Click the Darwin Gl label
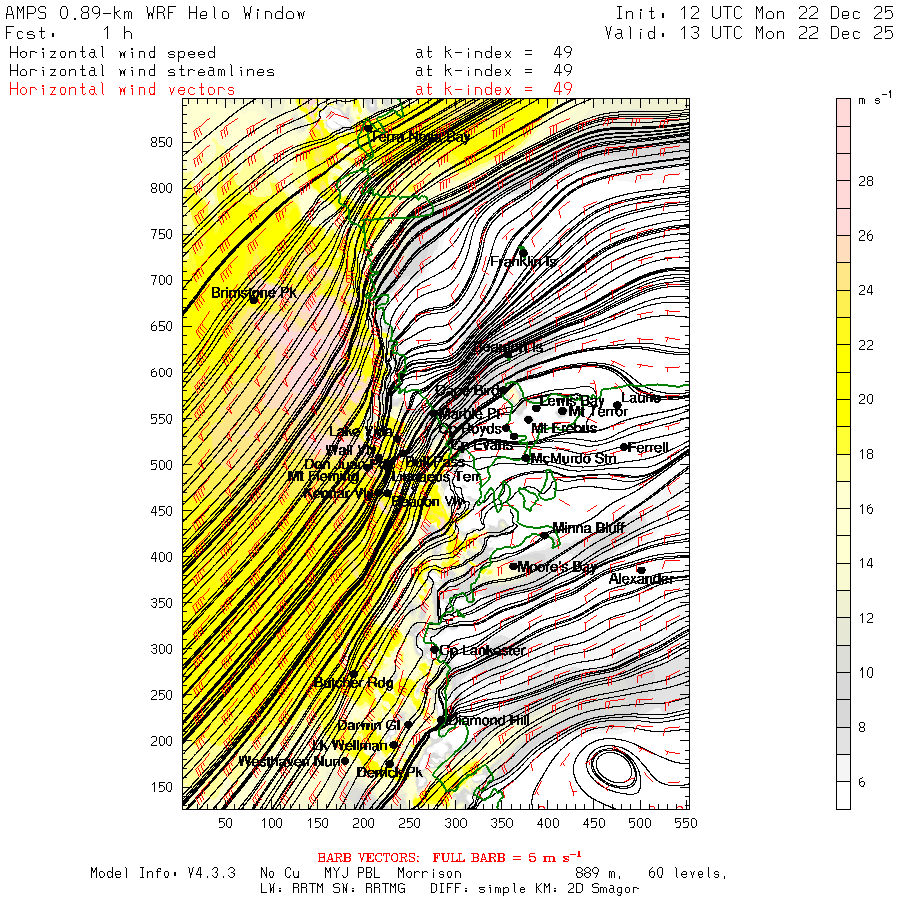This screenshot has width=900, height=900. pos(369,725)
